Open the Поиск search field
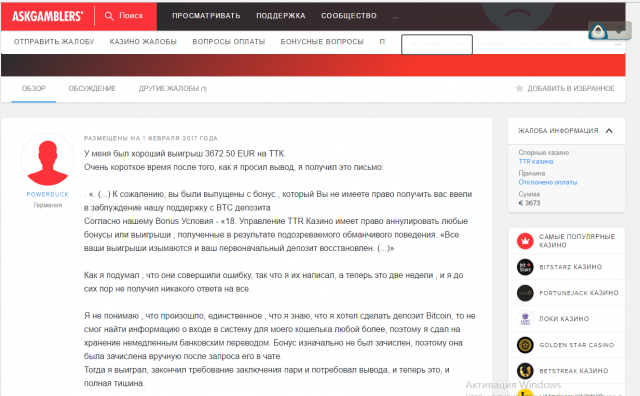Viewport: 640px width, 396px height. (x=124, y=16)
